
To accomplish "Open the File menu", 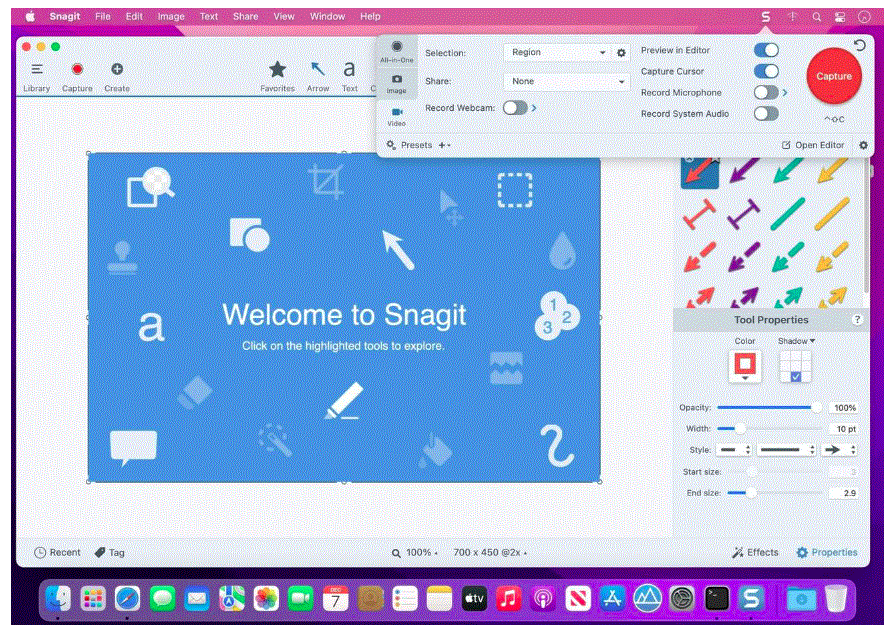I will coord(103,17).
